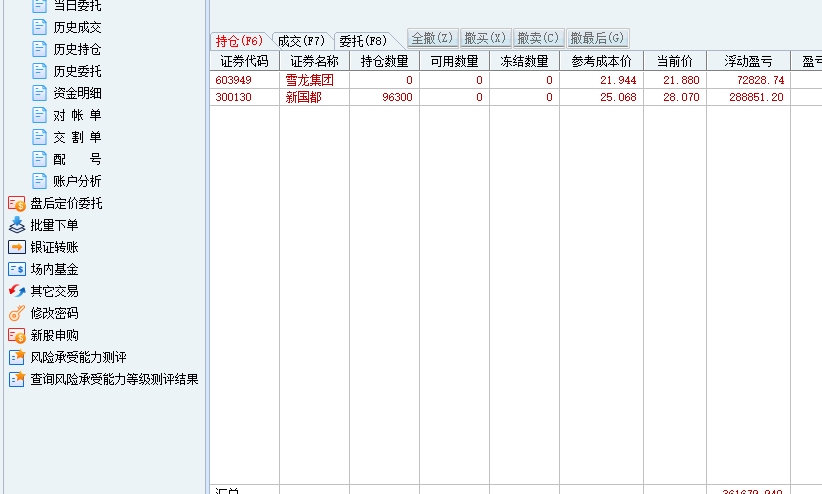Click the document icon beside 账户分析
This screenshot has height=494, width=822.
pyautogui.click(x=39, y=181)
